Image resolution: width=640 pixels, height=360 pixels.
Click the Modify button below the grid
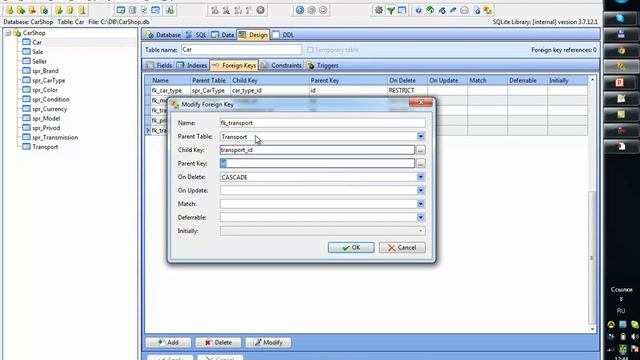coord(268,342)
